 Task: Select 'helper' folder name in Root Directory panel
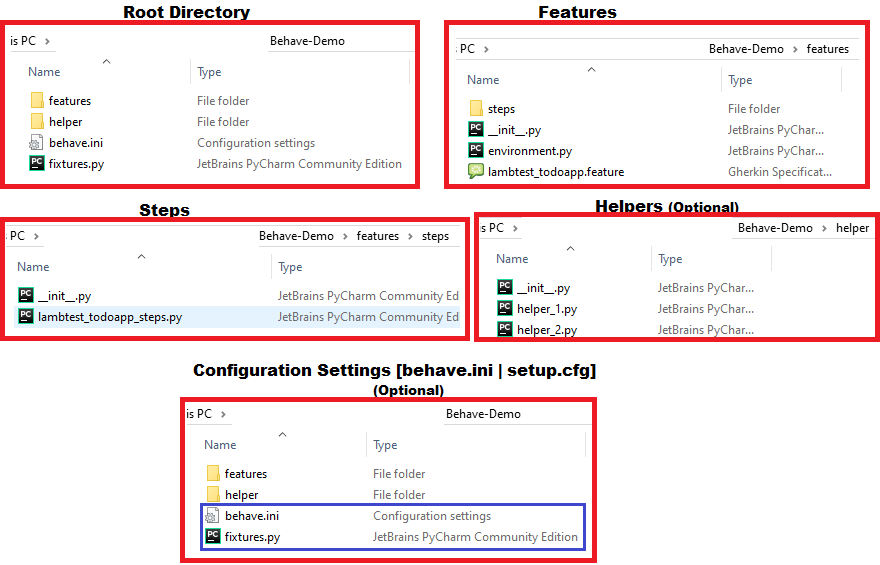65,122
